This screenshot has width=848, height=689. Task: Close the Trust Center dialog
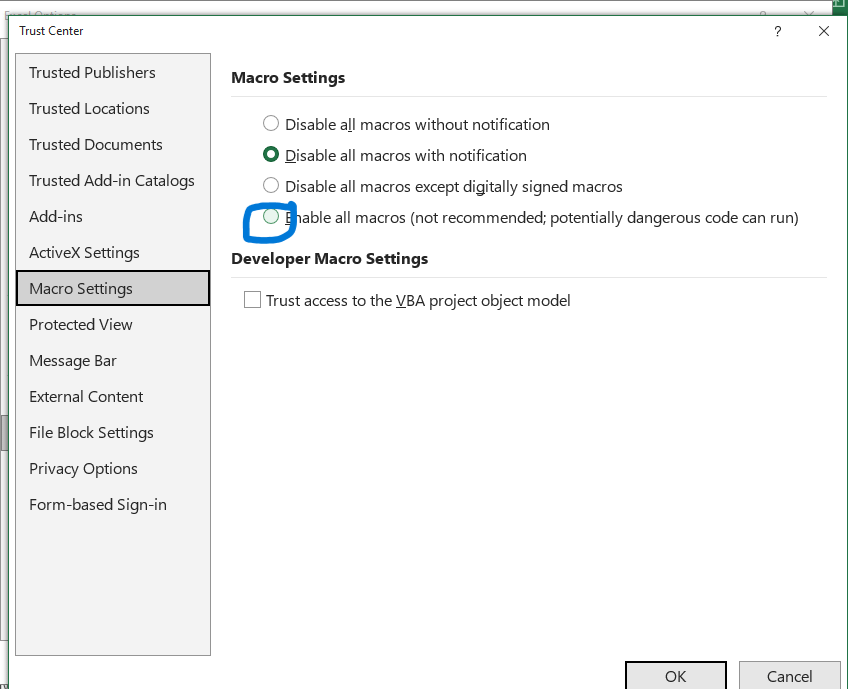click(823, 31)
